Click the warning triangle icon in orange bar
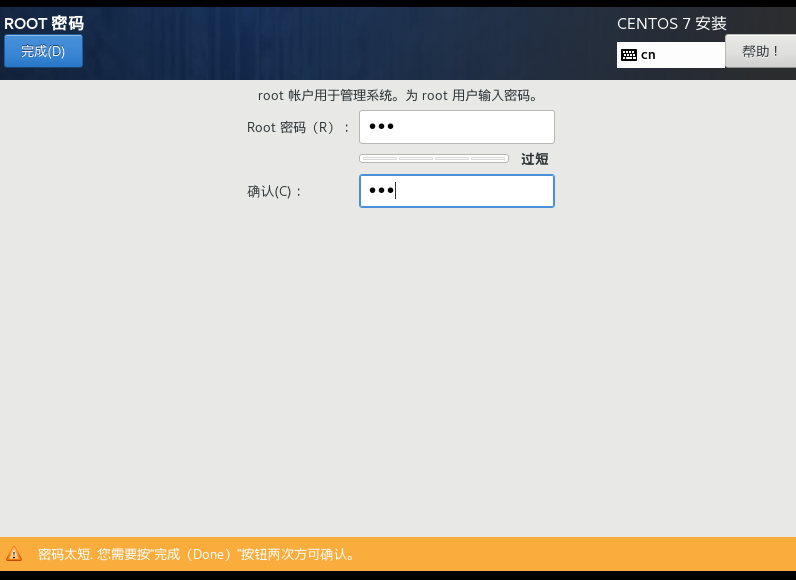The image size is (796, 580). pyautogui.click(x=14, y=554)
